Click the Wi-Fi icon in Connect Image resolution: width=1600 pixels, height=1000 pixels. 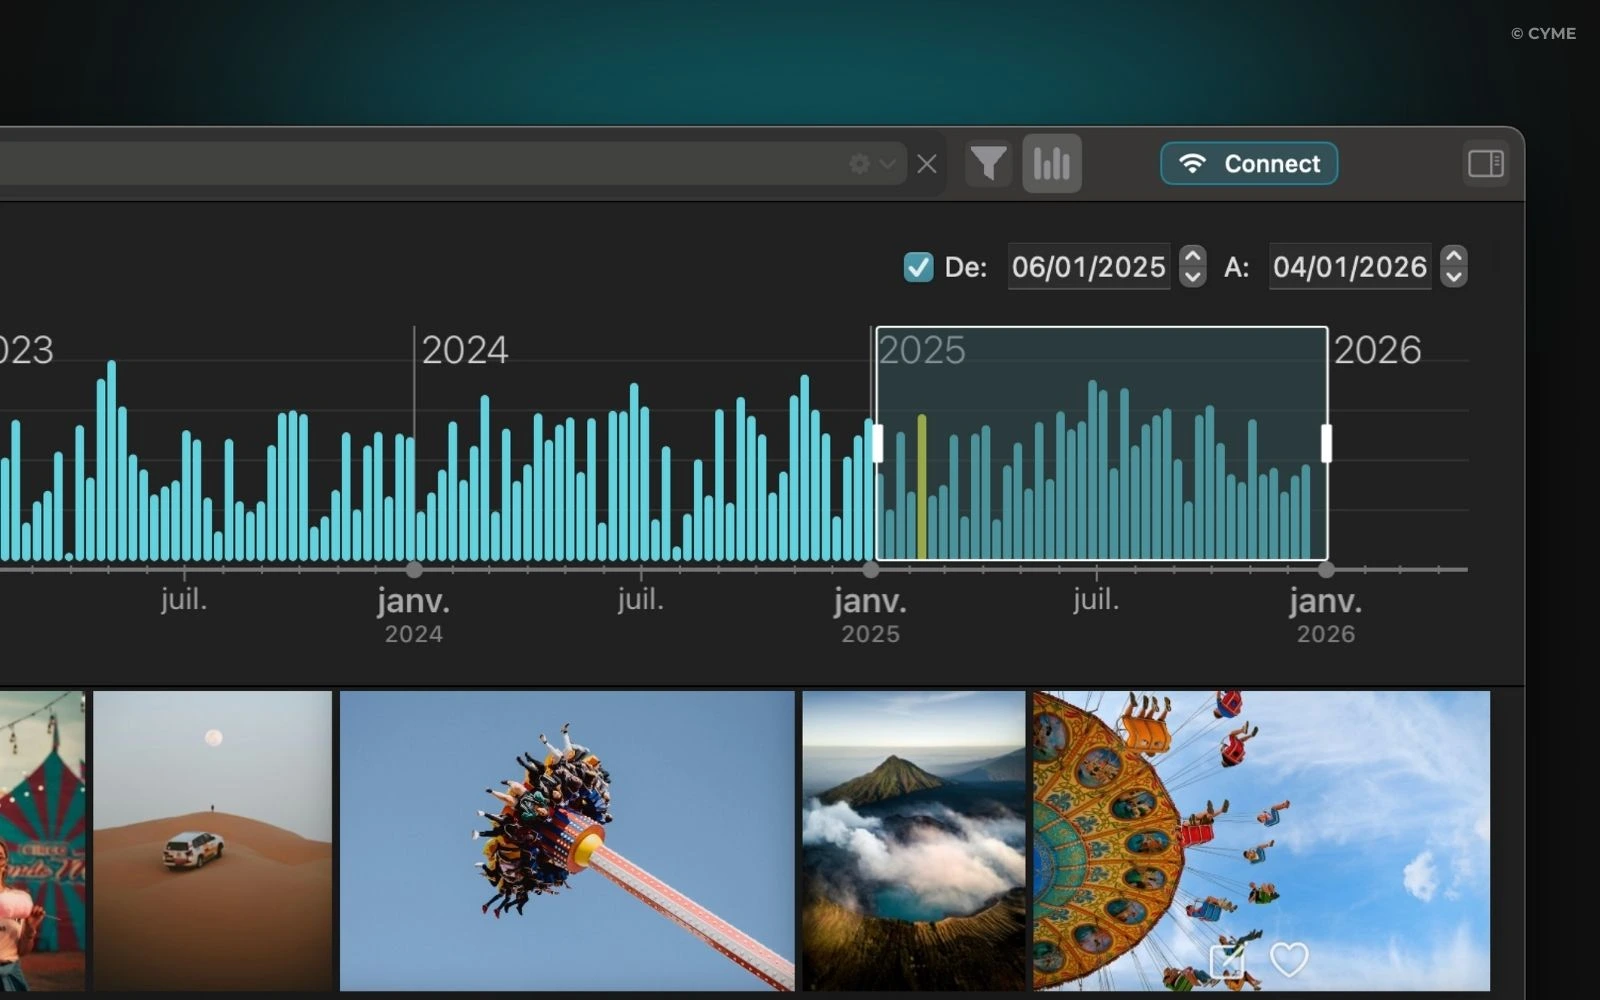tap(1192, 164)
